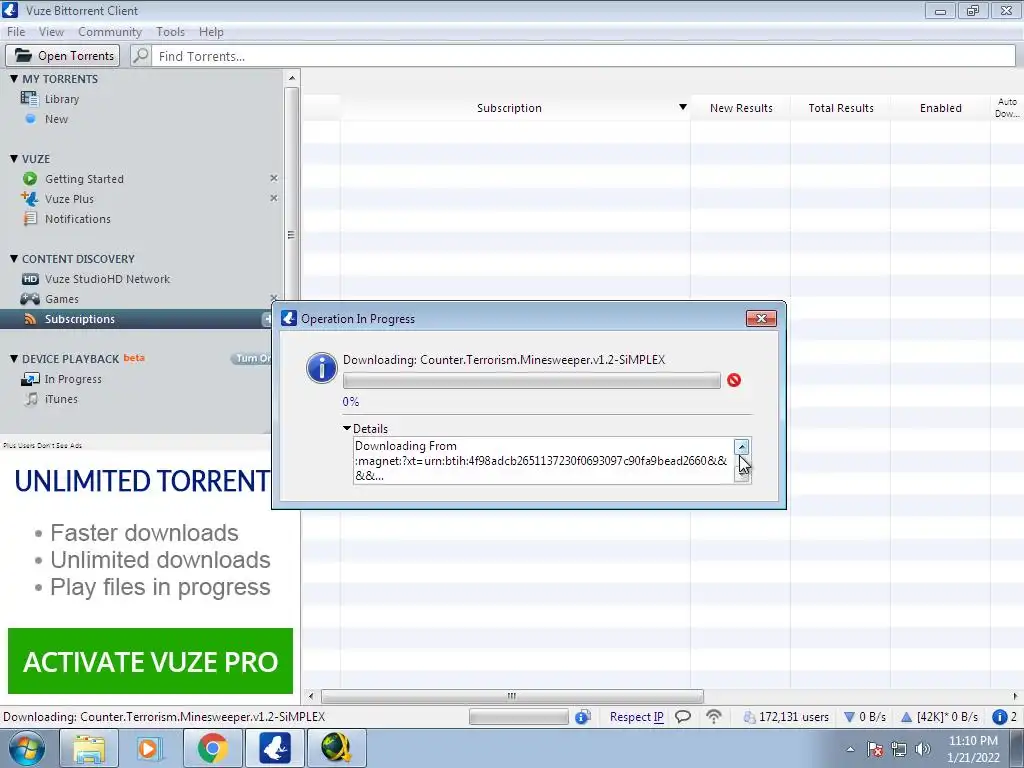Viewport: 1024px width, 768px height.
Task: Click the details box scroll up arrow
Action: [x=742, y=446]
